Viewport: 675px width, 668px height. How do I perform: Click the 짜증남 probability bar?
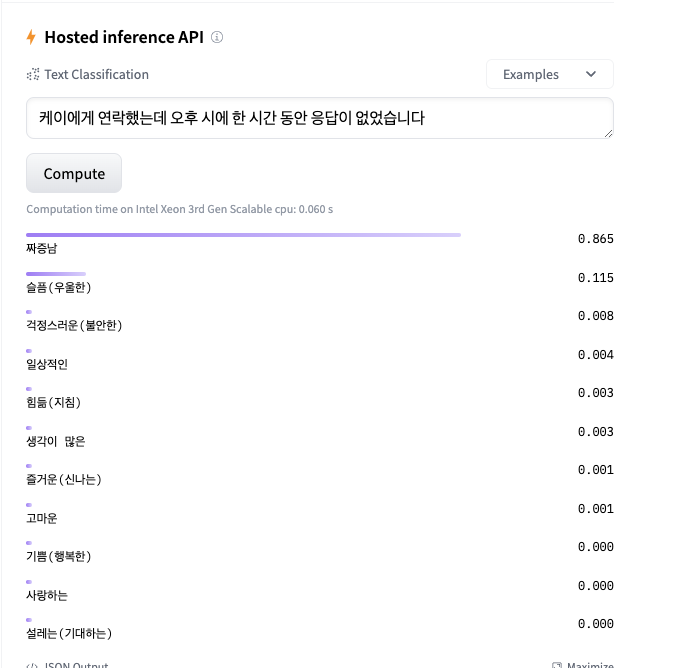tap(243, 235)
